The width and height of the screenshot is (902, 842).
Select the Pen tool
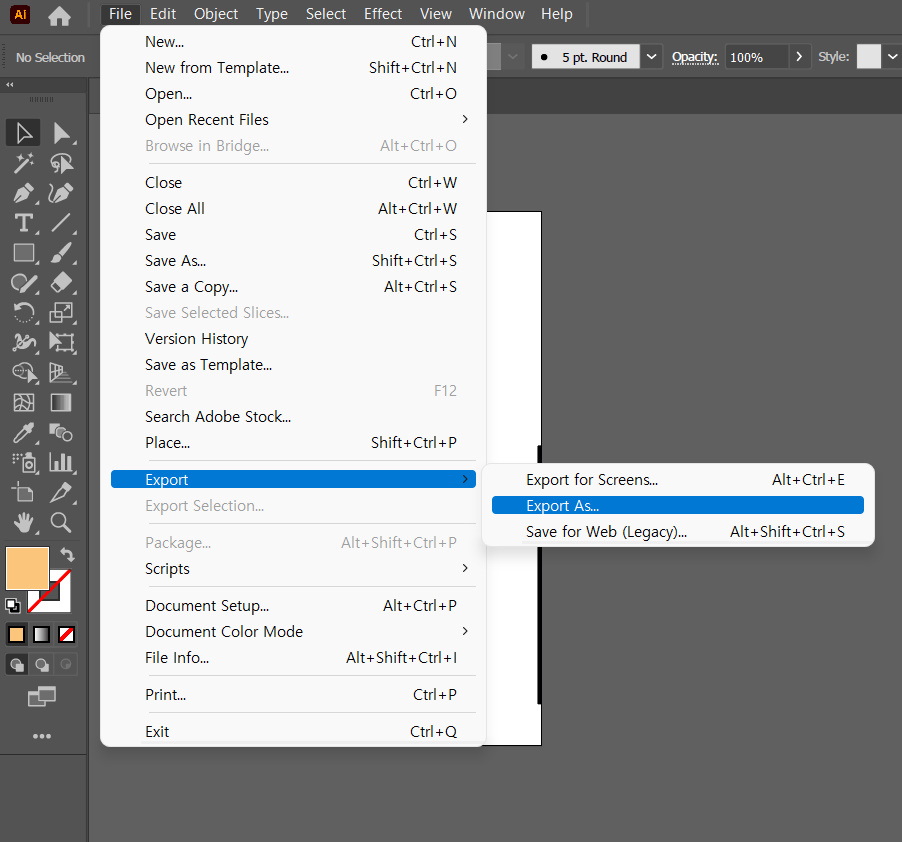(23, 193)
